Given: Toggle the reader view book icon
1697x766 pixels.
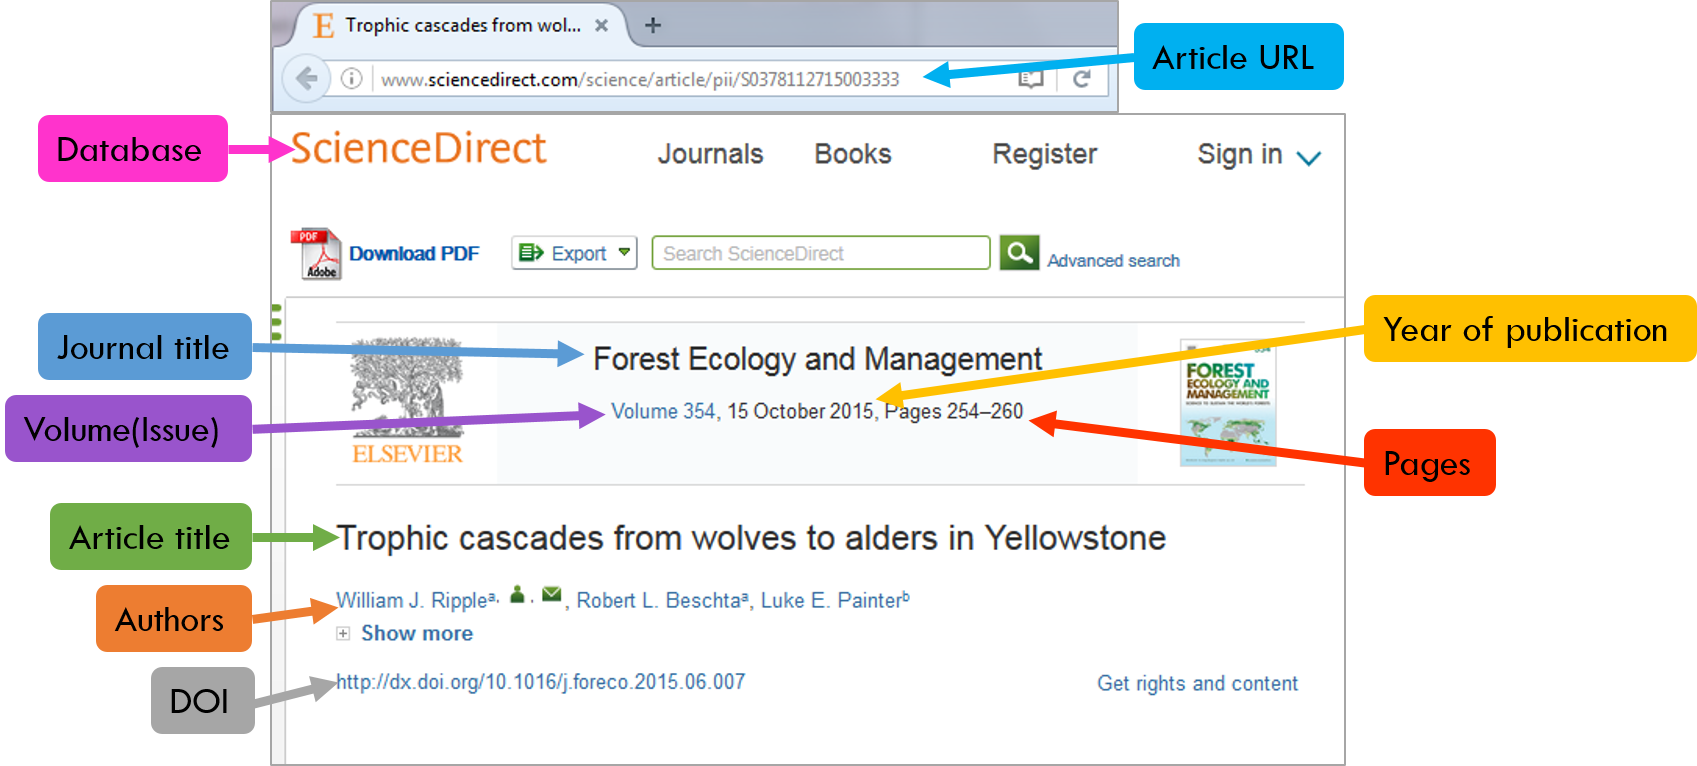Looking at the screenshot, I should click(x=1031, y=79).
